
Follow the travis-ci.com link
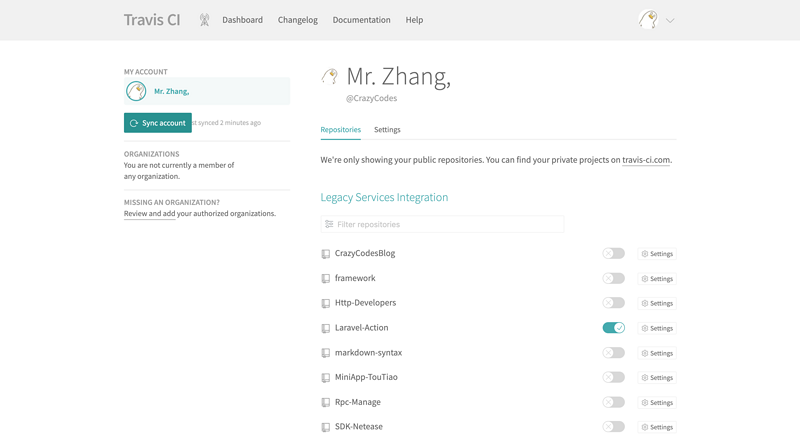pyautogui.click(x=646, y=160)
